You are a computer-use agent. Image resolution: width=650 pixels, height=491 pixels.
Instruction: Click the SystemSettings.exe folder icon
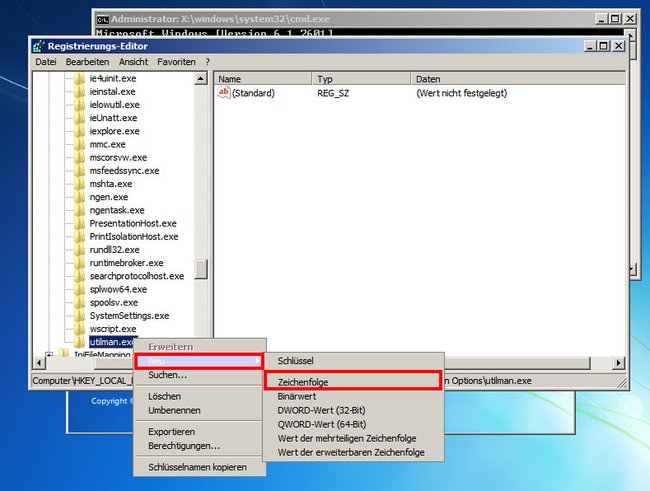pos(80,316)
